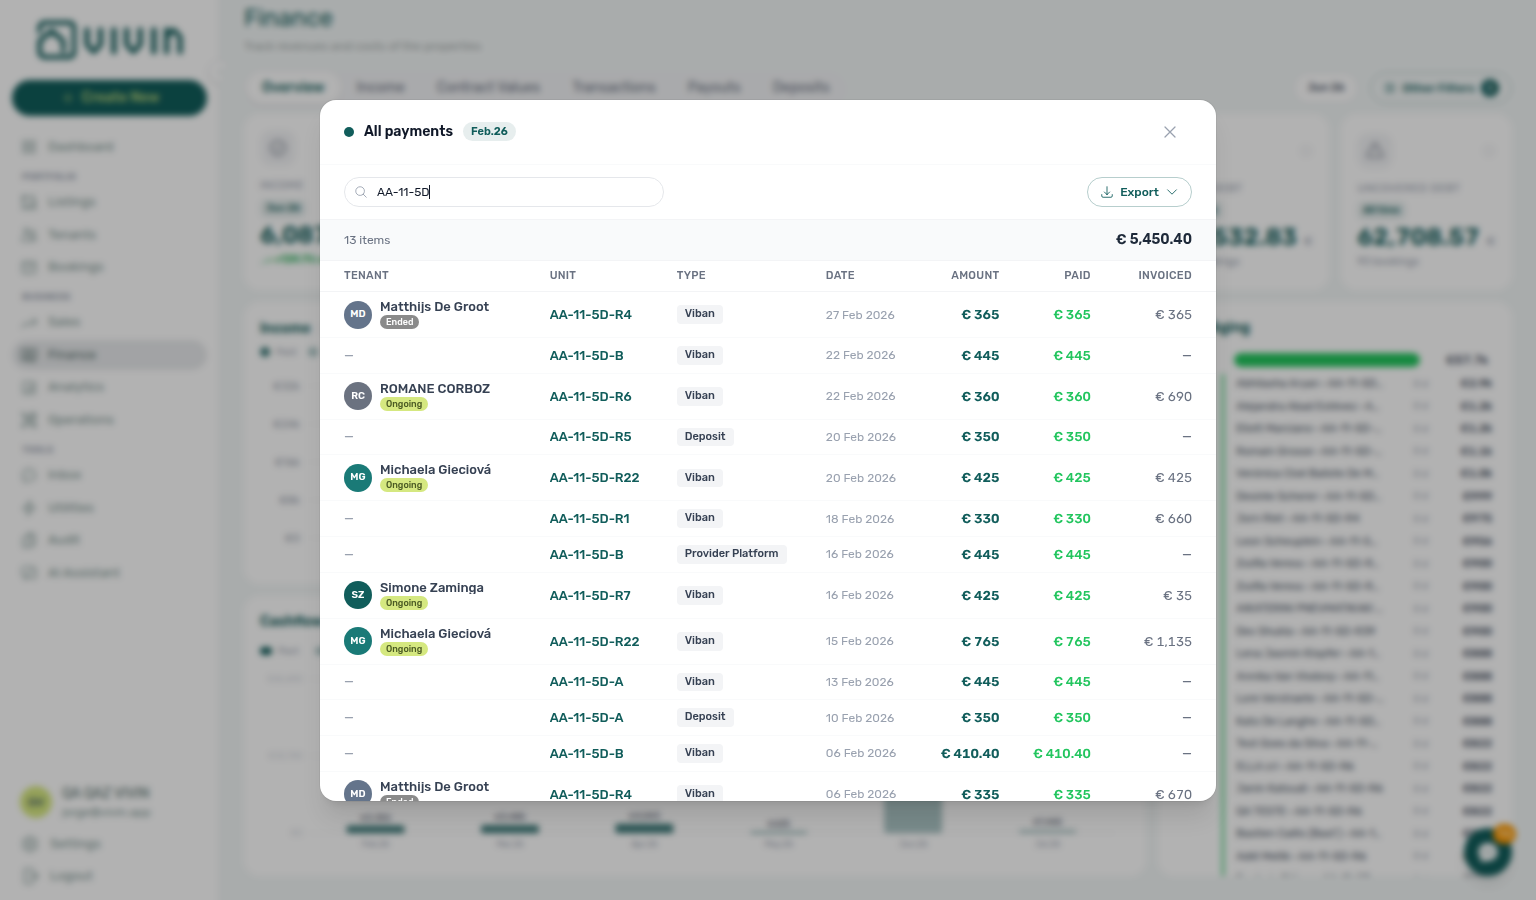Click the INVOICED column header
Image resolution: width=1536 pixels, height=900 pixels.
pyautogui.click(x=1165, y=275)
